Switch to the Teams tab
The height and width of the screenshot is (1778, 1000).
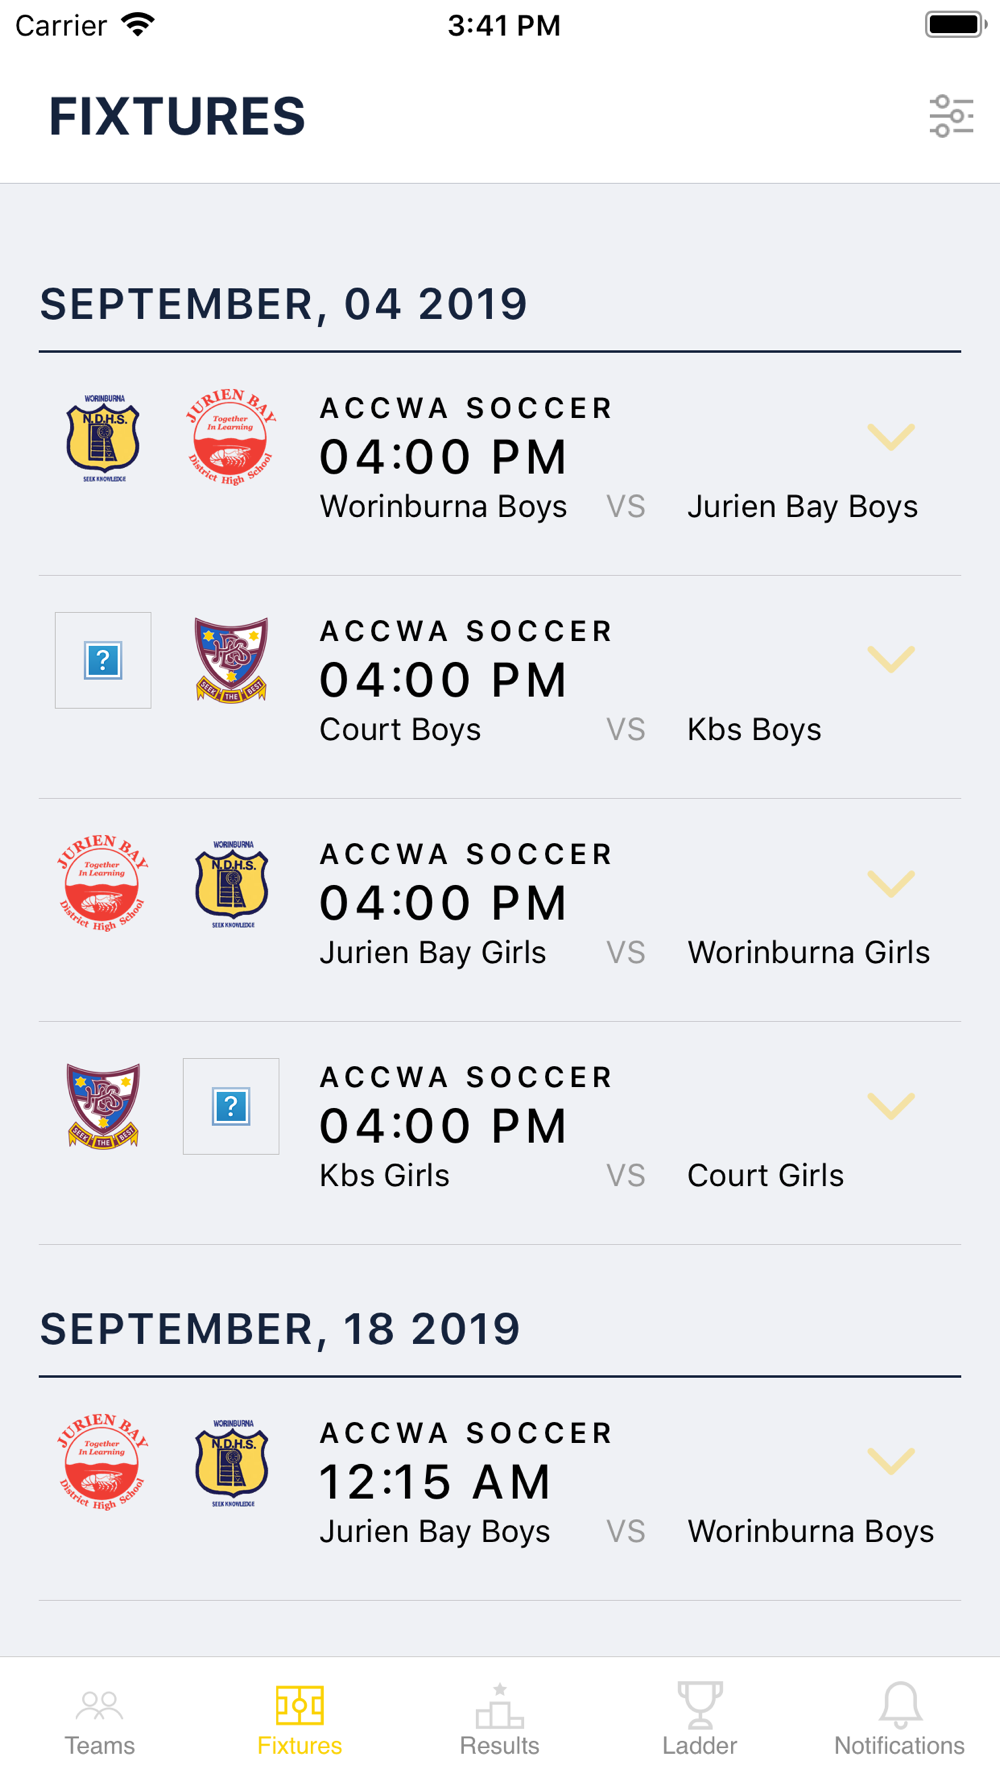[100, 1720]
